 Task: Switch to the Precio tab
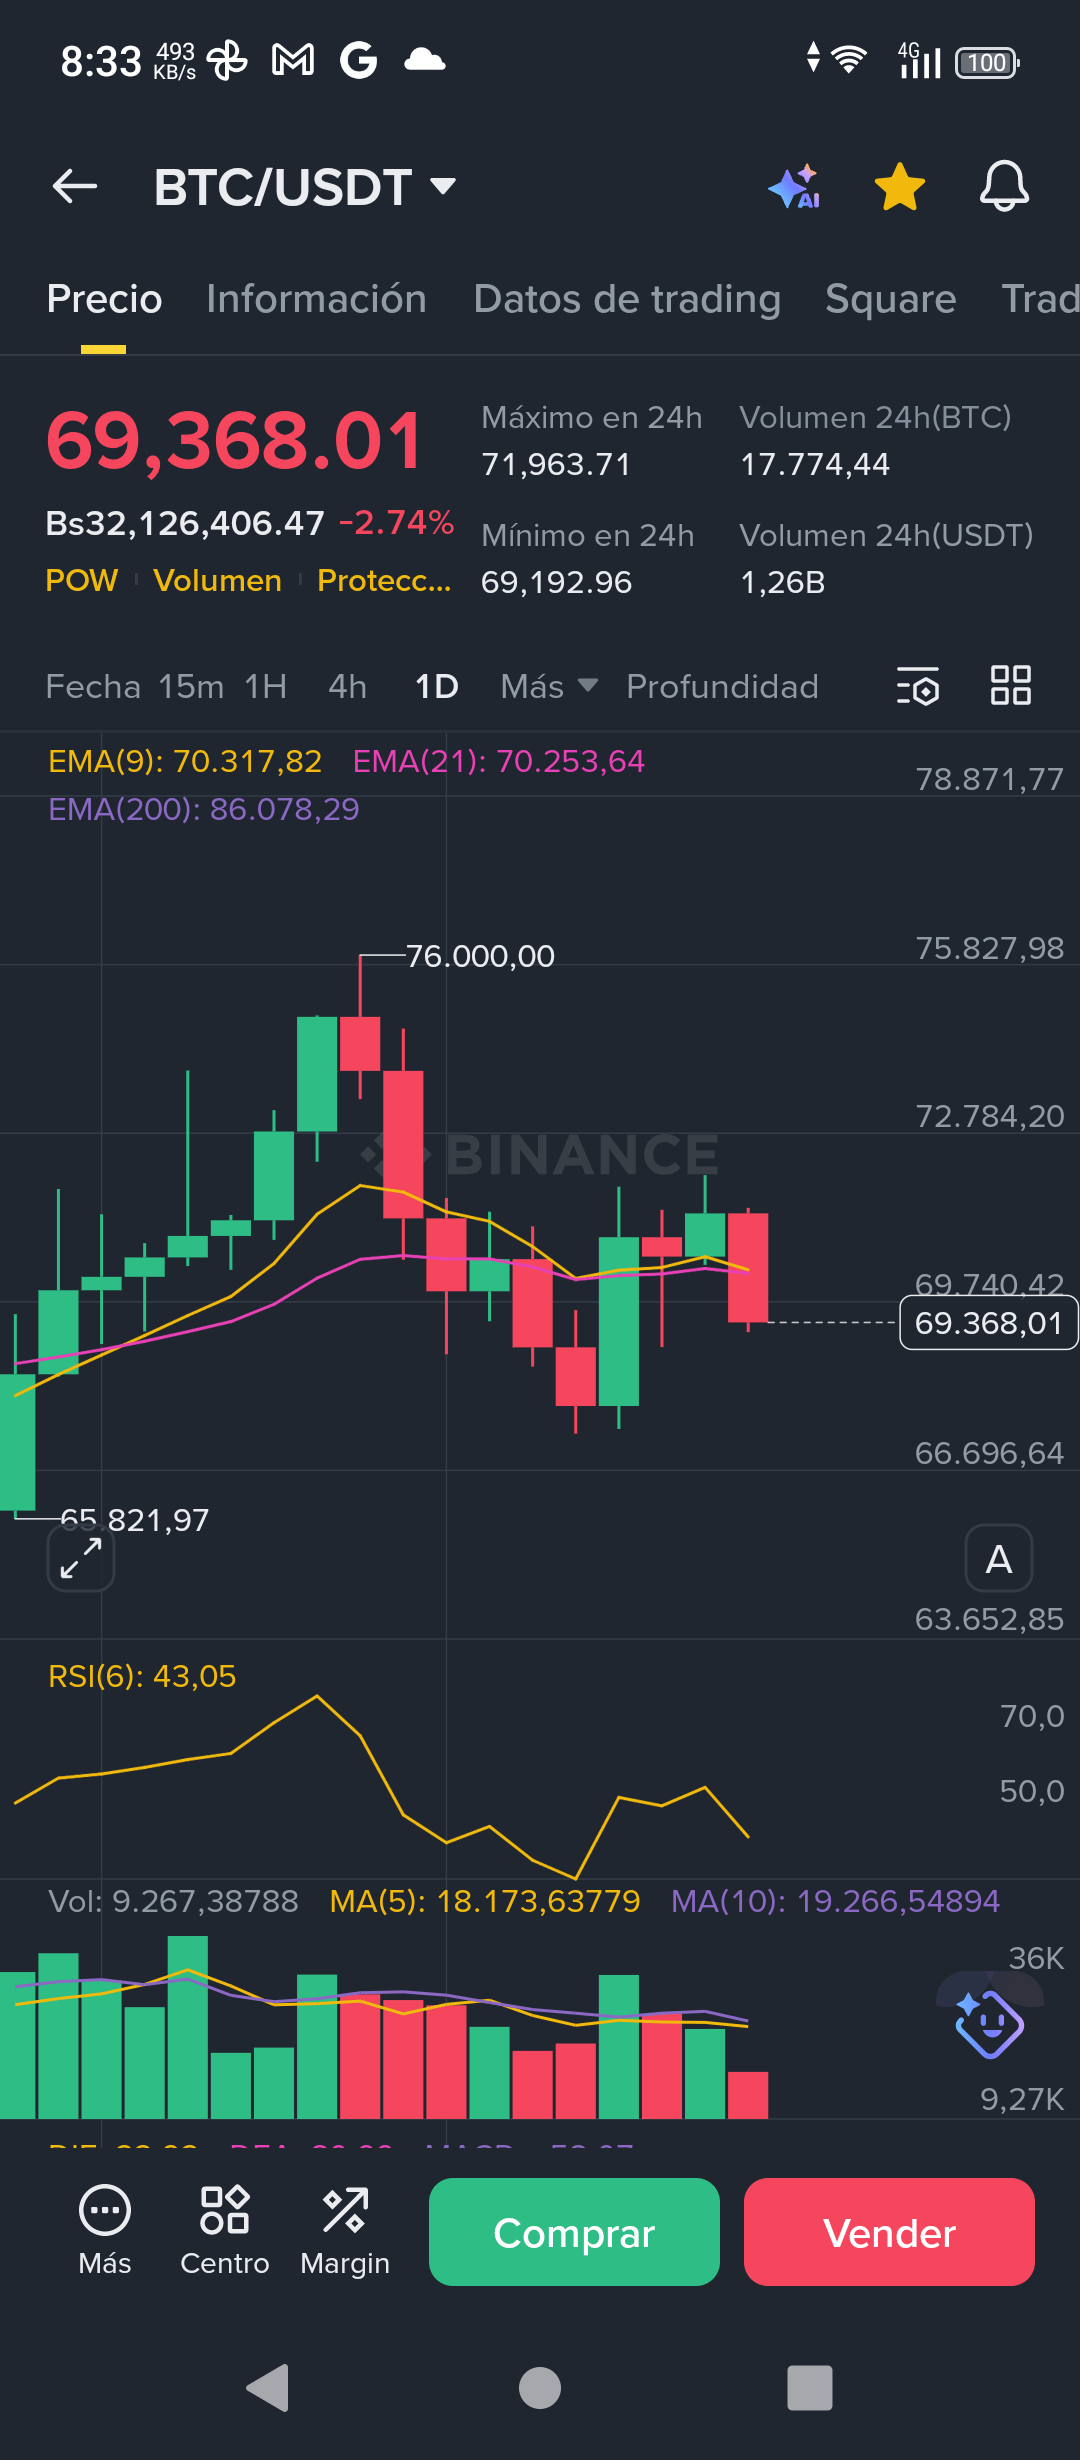pyautogui.click(x=104, y=299)
